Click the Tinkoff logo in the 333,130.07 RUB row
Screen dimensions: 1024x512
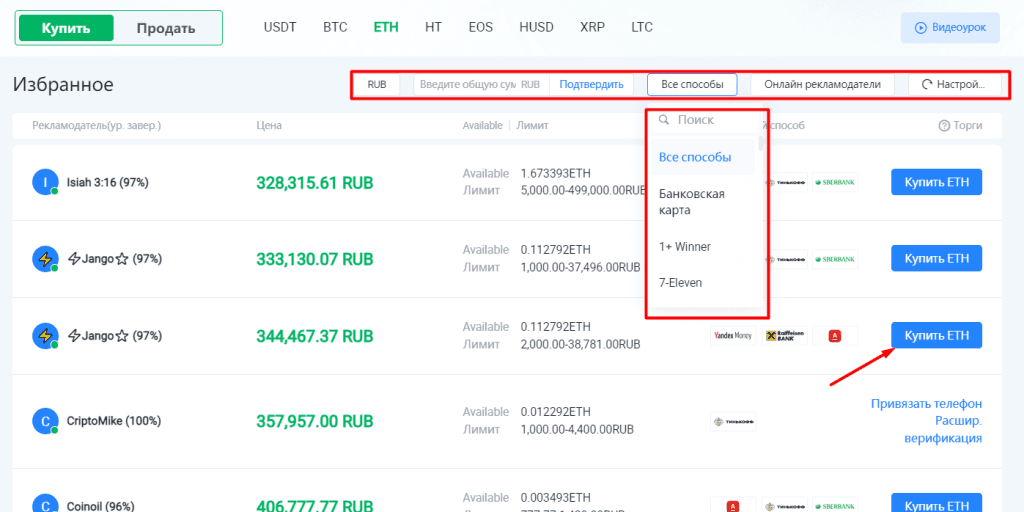pos(786,259)
